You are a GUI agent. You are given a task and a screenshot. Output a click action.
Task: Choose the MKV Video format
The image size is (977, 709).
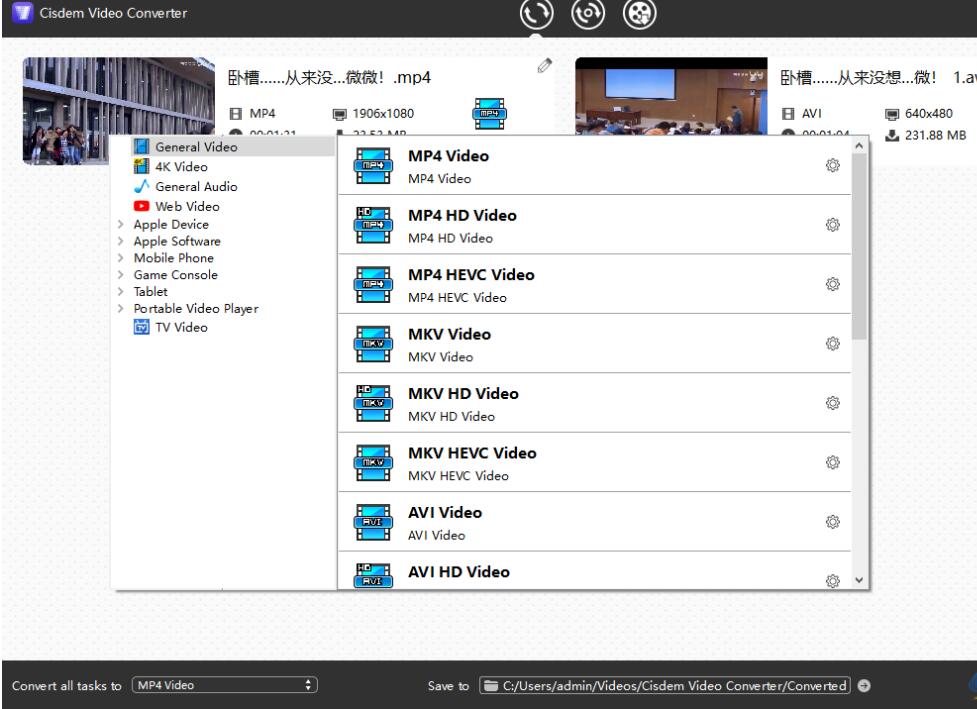594,344
